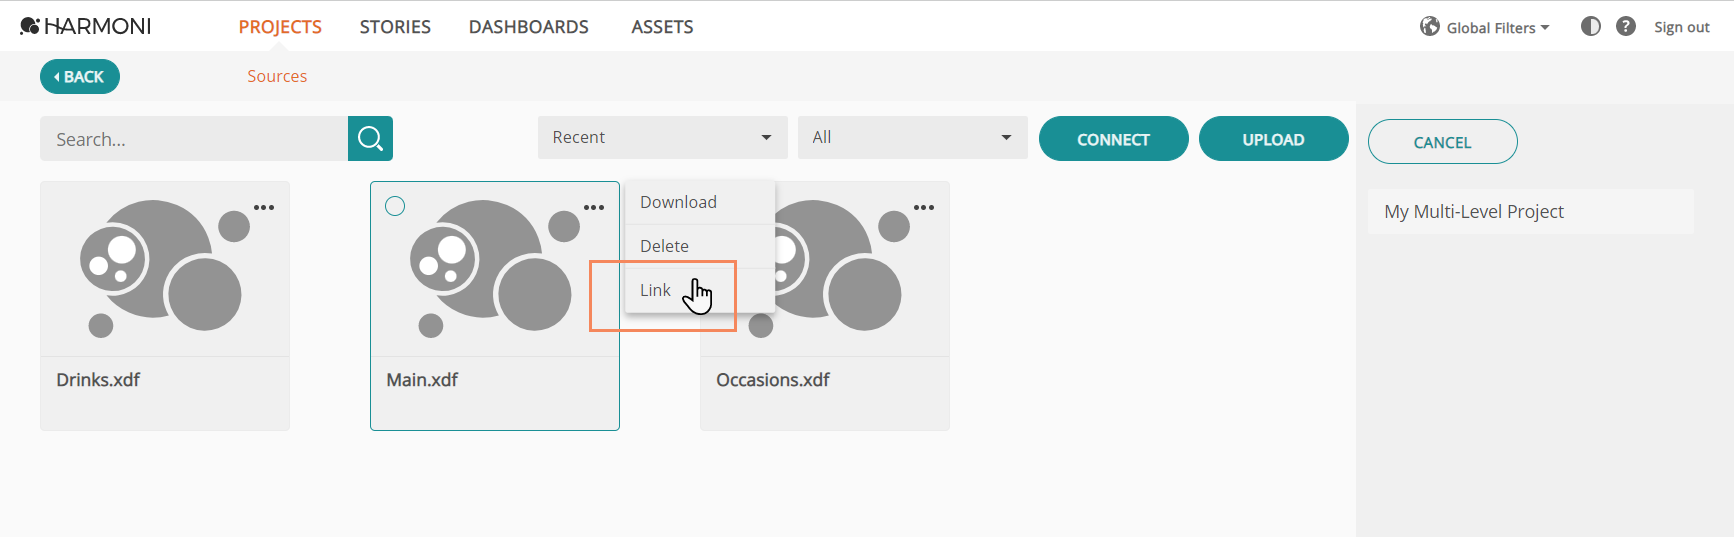Viewport: 1734px width, 537px height.
Task: Click the Sources breadcrumb link
Action: click(x=277, y=76)
